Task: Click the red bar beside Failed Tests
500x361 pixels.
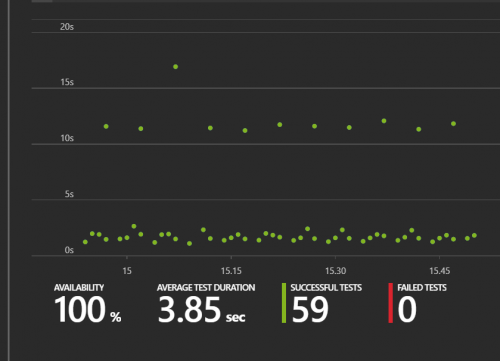Action: click(391, 303)
